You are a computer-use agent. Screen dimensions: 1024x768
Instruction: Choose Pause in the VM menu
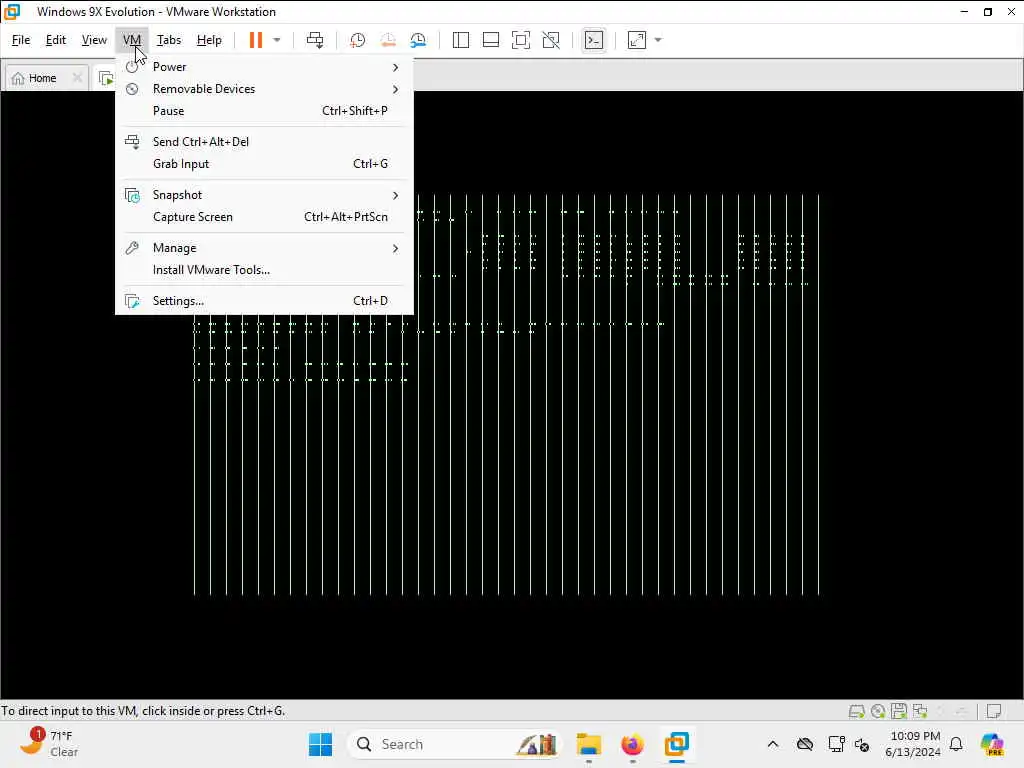pyautogui.click(x=264, y=111)
